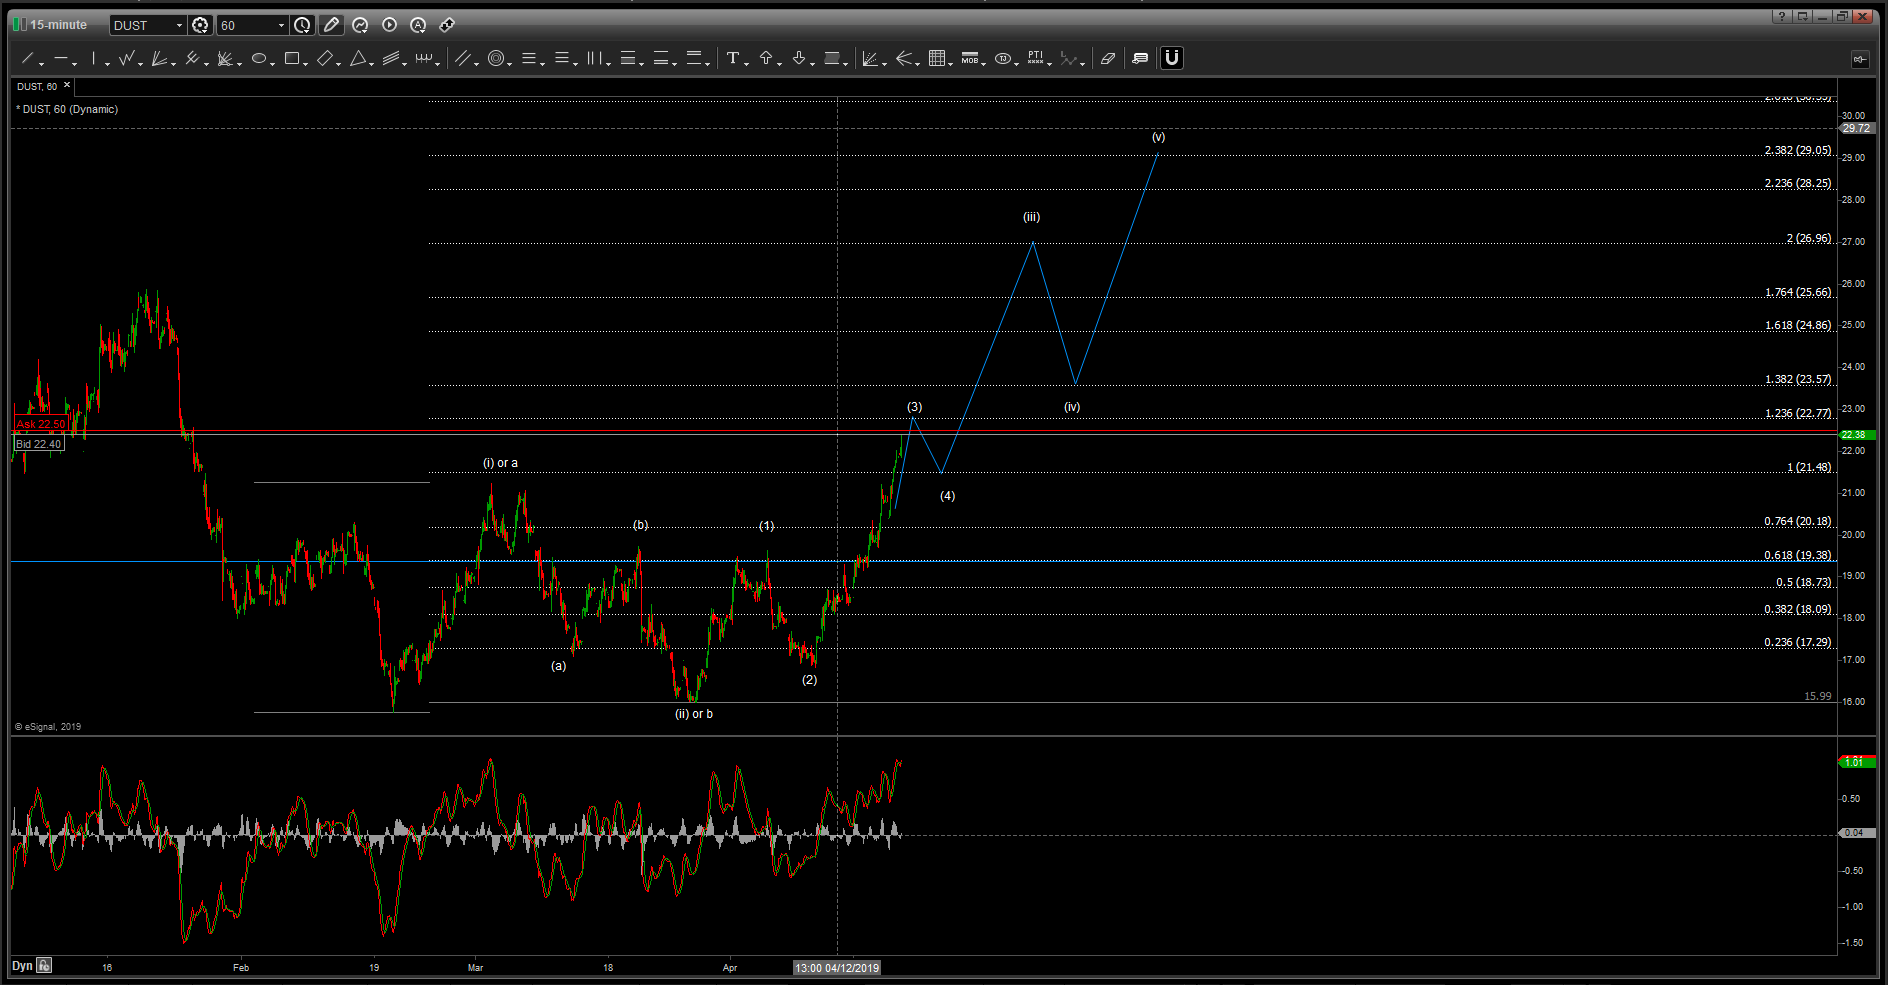Toggle the Dyn lock icon

point(44,966)
